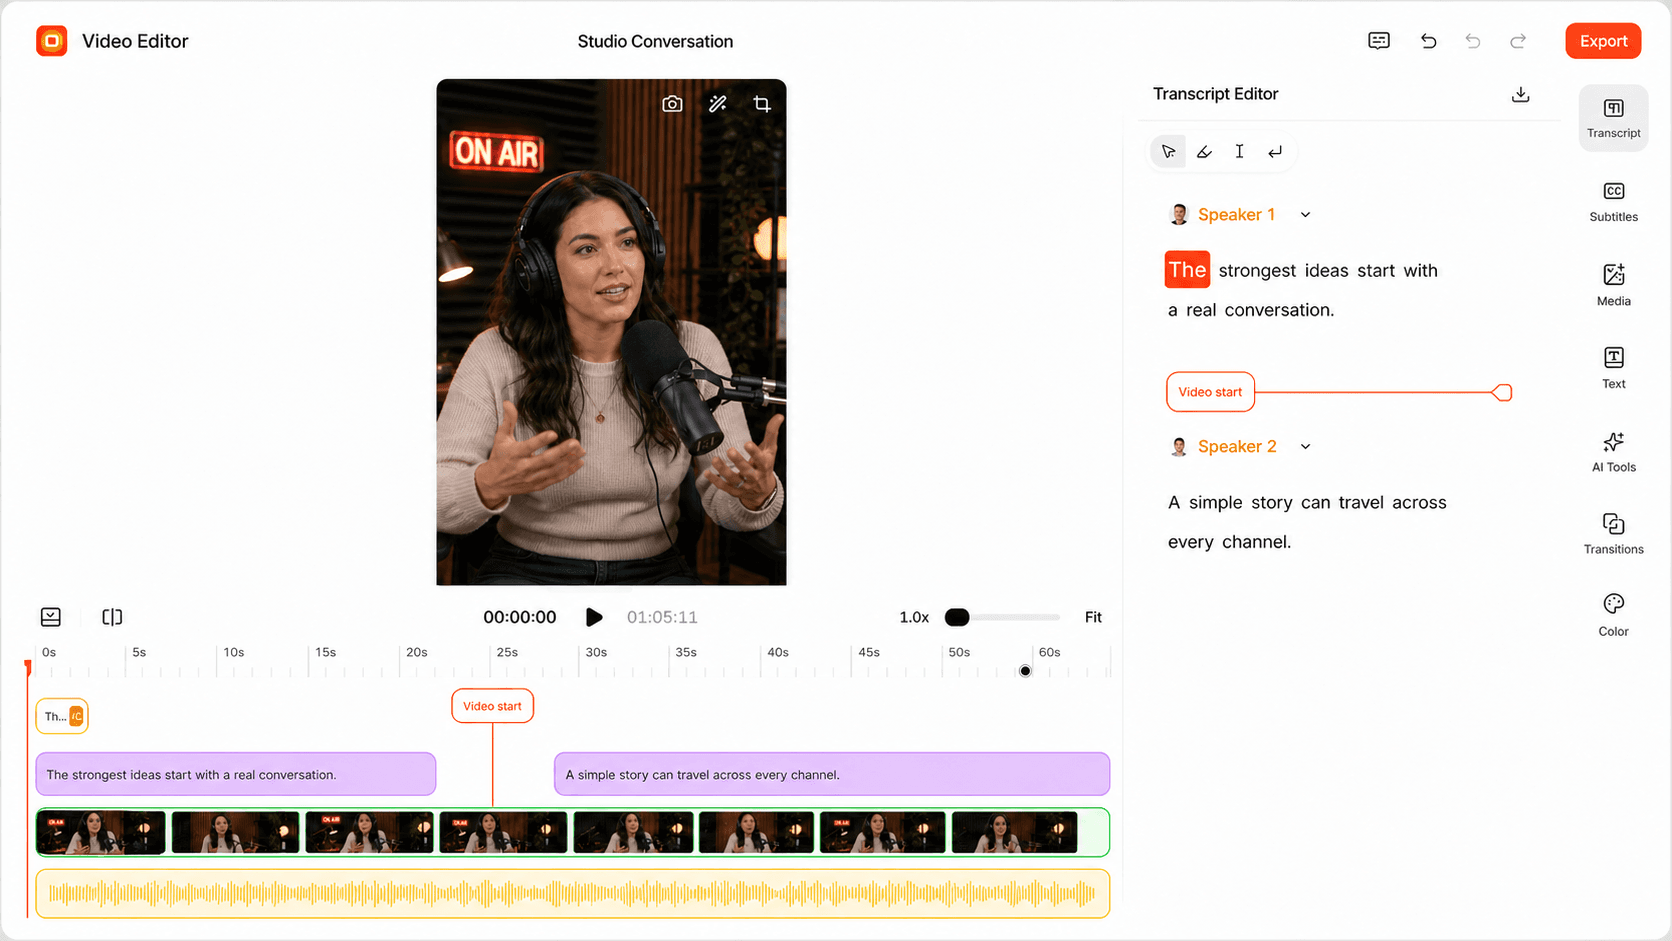Select the crop icon on preview
This screenshot has width=1672, height=941.
point(762,104)
